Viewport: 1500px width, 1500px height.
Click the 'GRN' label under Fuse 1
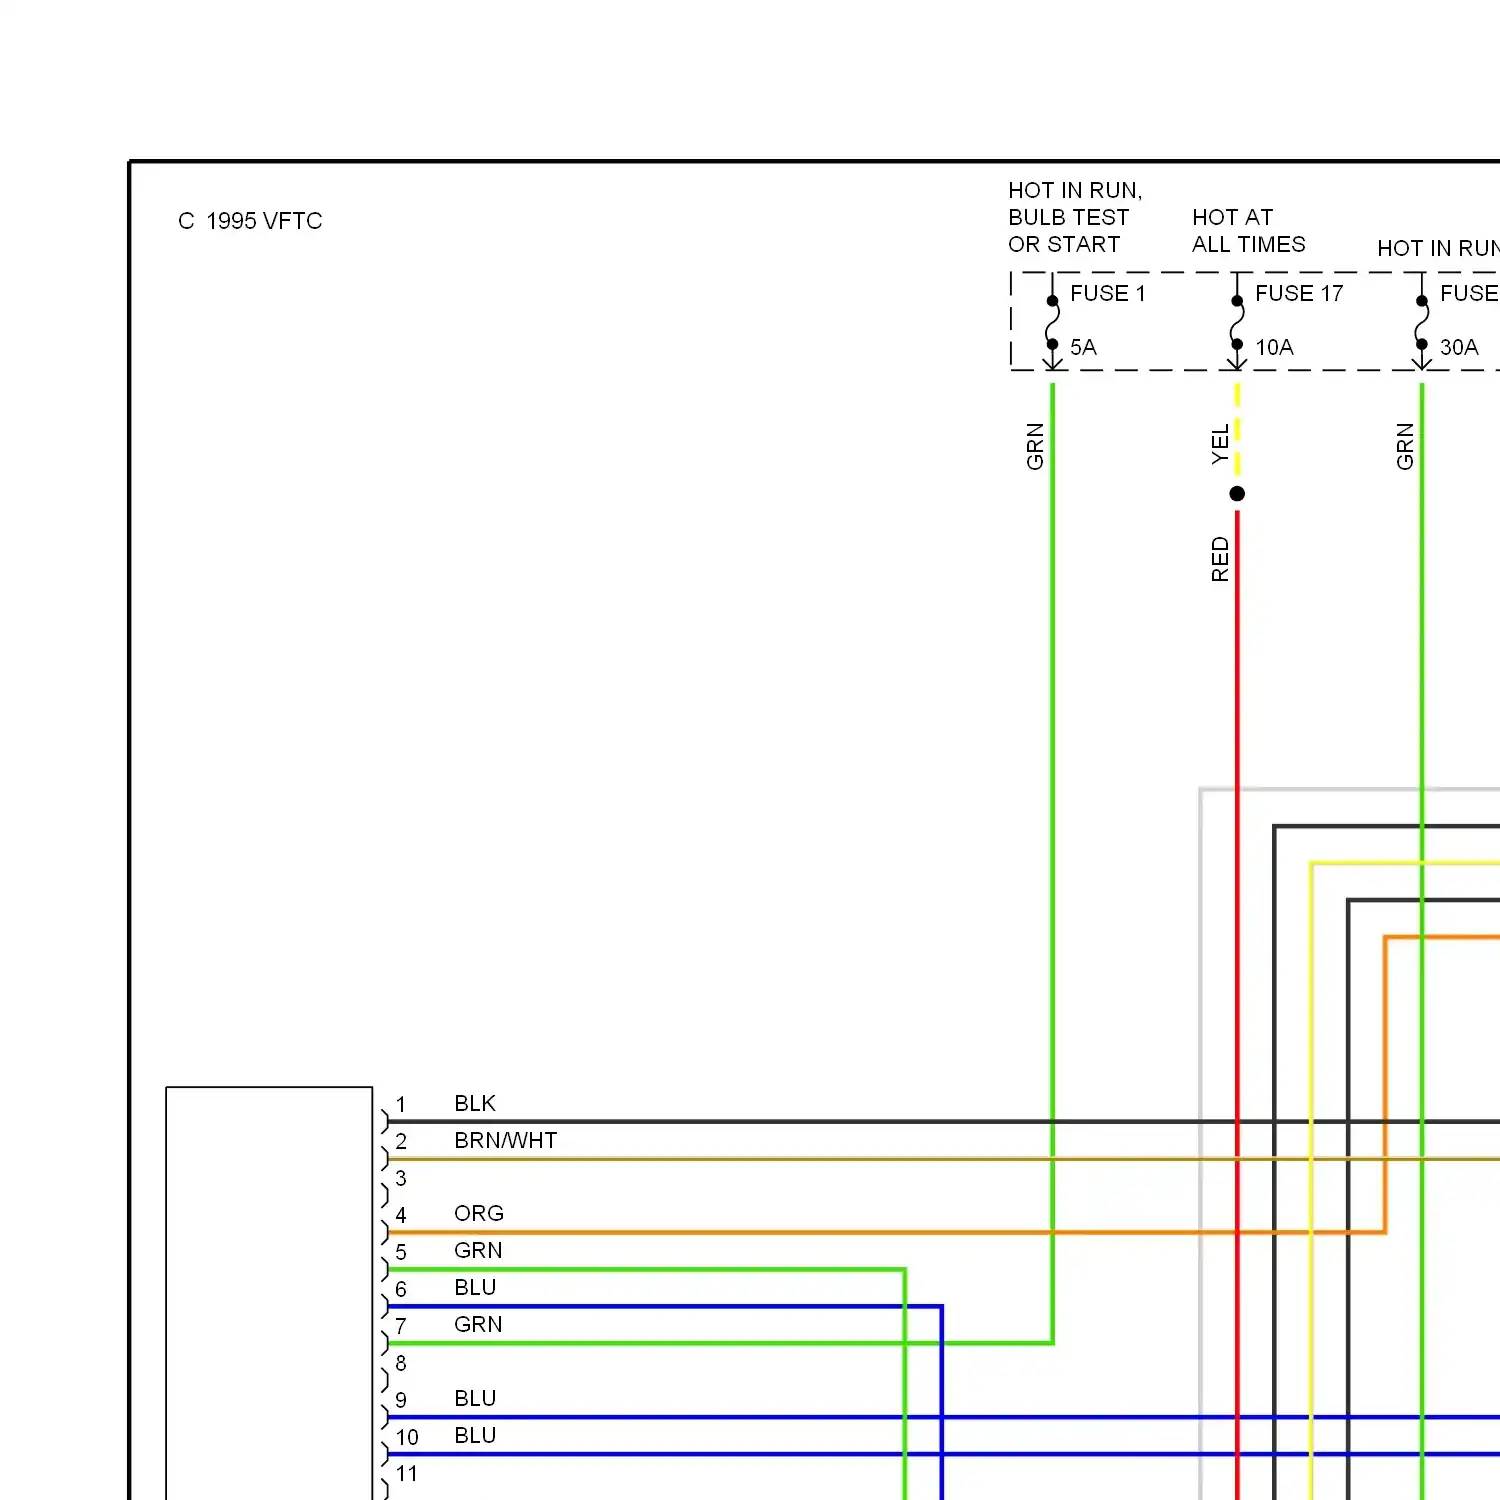click(1035, 446)
